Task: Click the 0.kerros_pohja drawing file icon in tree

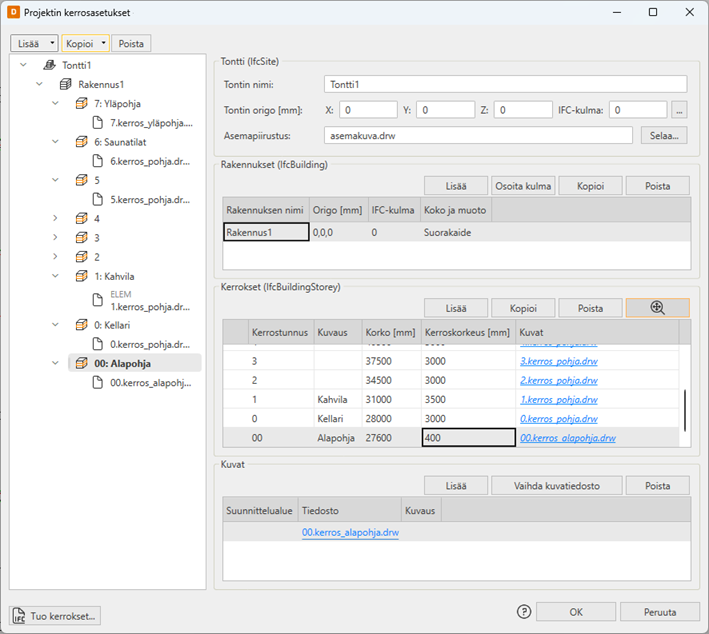Action: [x=99, y=344]
